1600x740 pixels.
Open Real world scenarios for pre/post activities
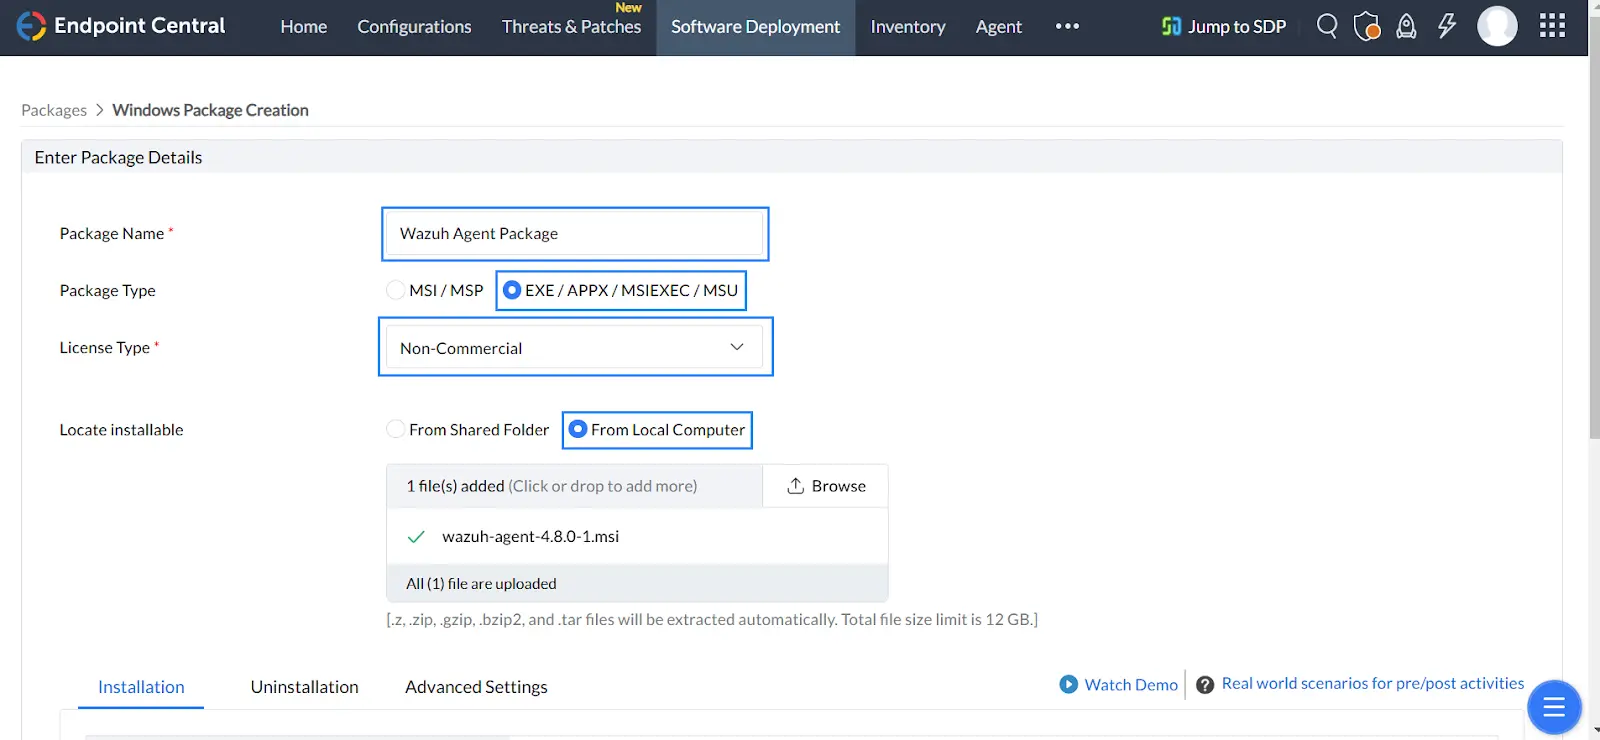[x=1373, y=684]
